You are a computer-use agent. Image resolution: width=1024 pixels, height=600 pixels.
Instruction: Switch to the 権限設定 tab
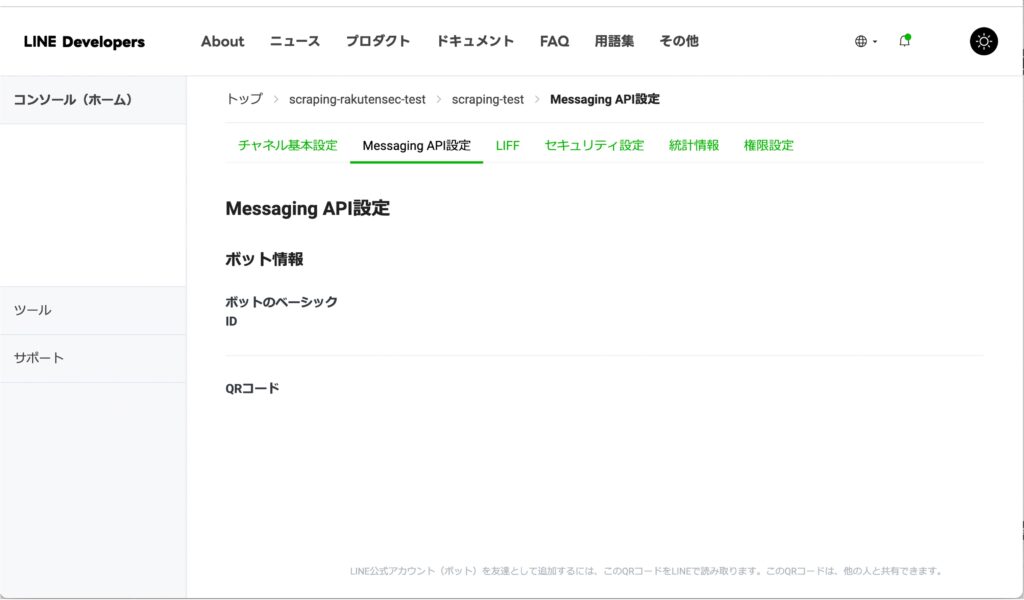click(769, 145)
